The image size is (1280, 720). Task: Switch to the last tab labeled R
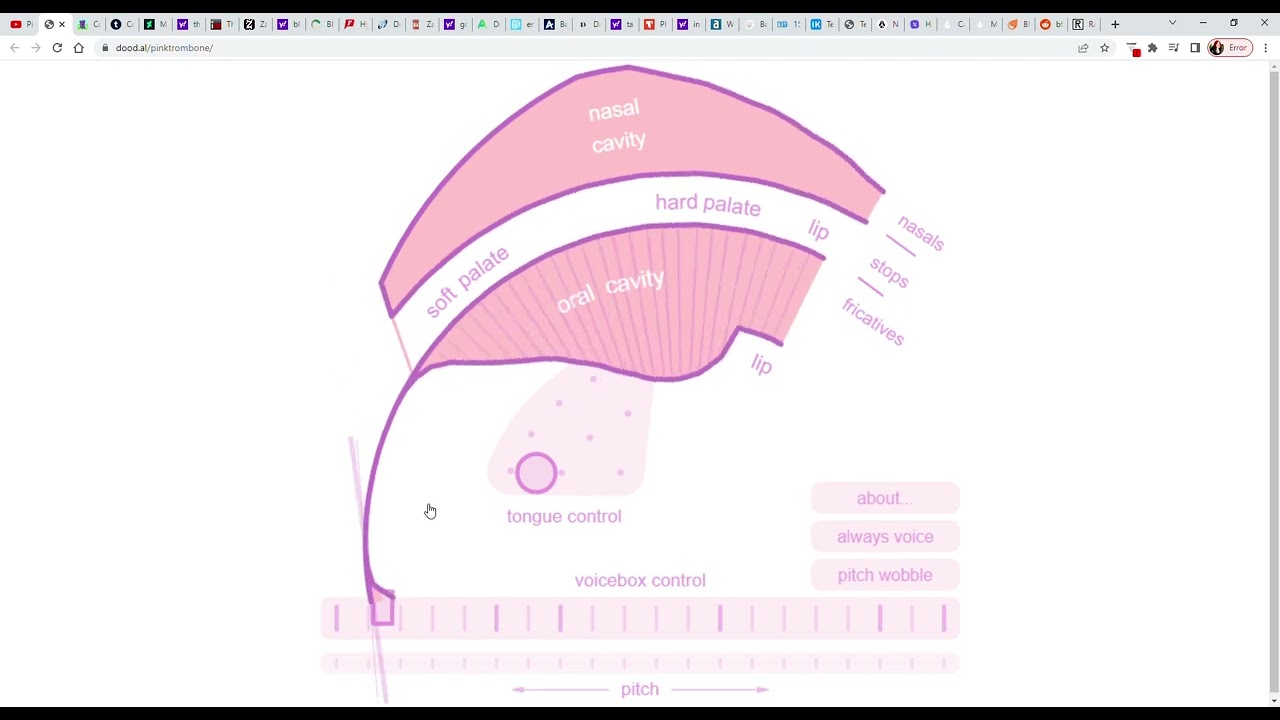(x=1084, y=24)
